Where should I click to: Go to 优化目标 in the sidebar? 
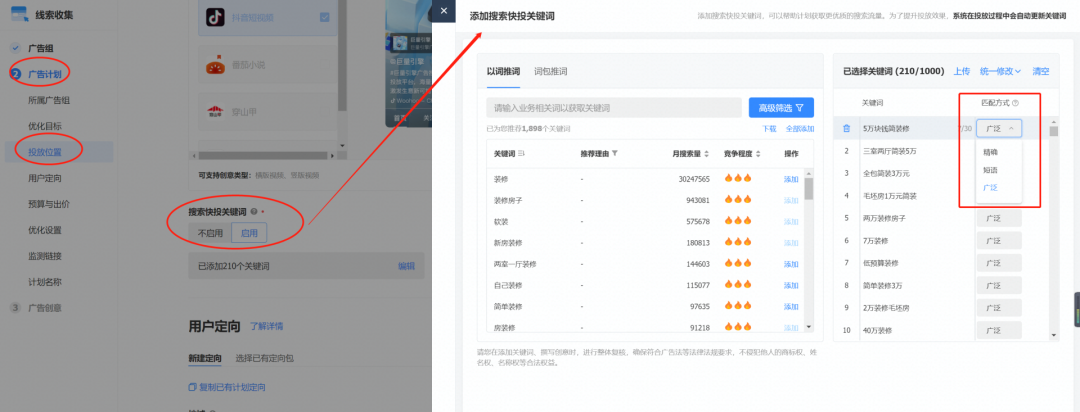coord(45,126)
